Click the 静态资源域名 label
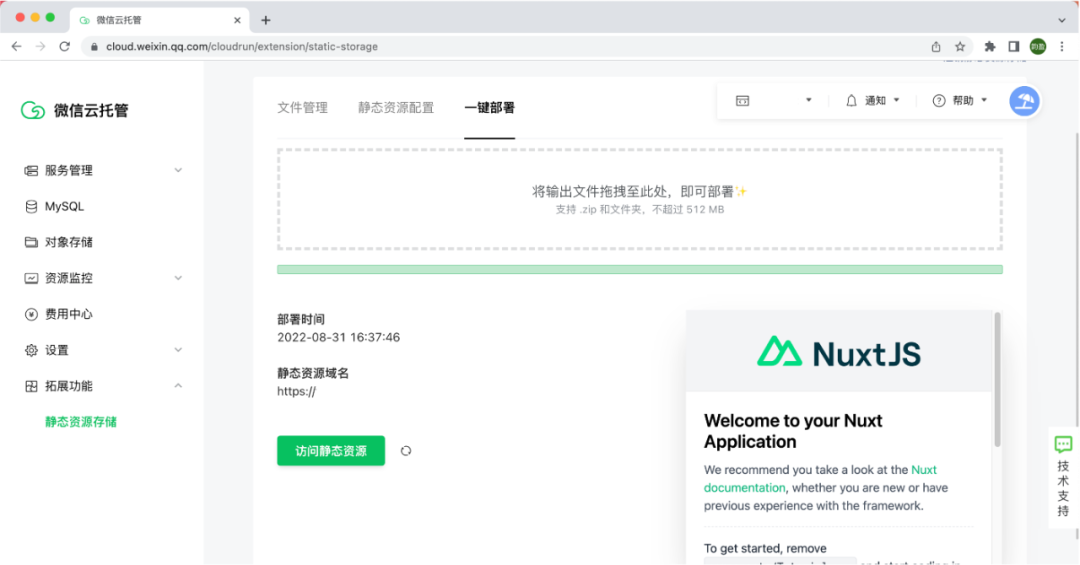Screen dimensions: 1080x565 313,373
